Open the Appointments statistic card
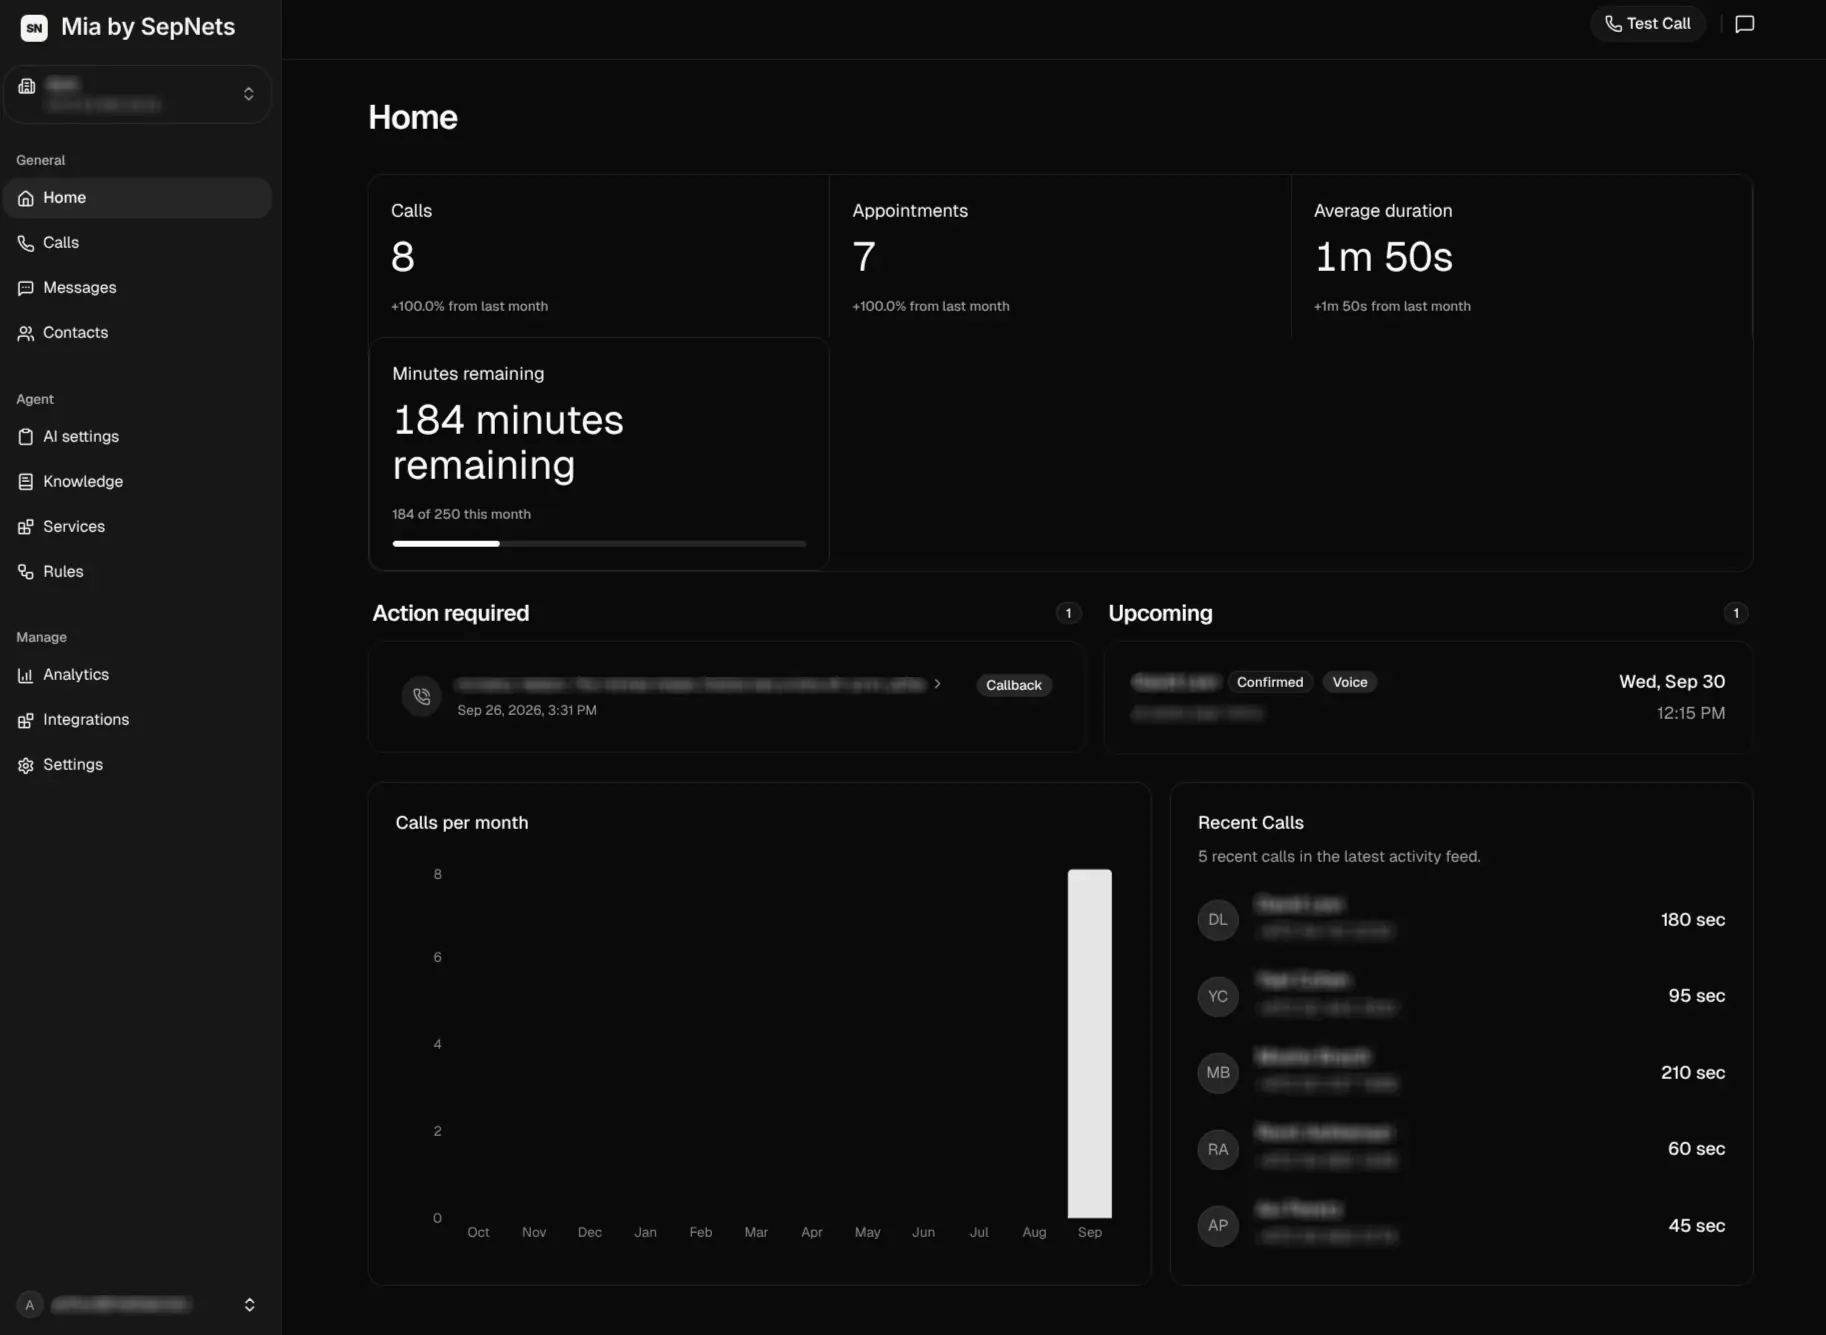Screen dimensions: 1826x1335 (1060, 257)
